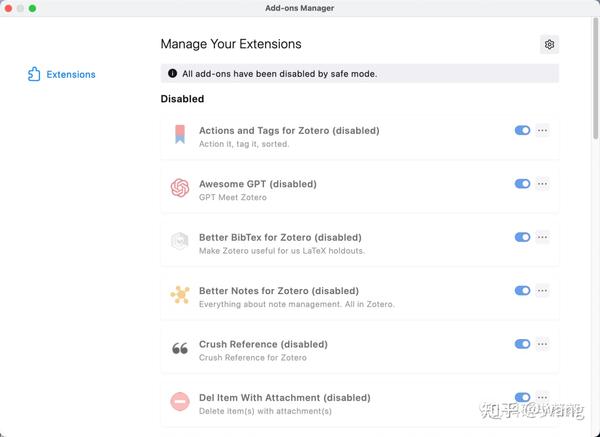
Task: Open the Crush Reference extension details
Action: [x=263, y=344]
